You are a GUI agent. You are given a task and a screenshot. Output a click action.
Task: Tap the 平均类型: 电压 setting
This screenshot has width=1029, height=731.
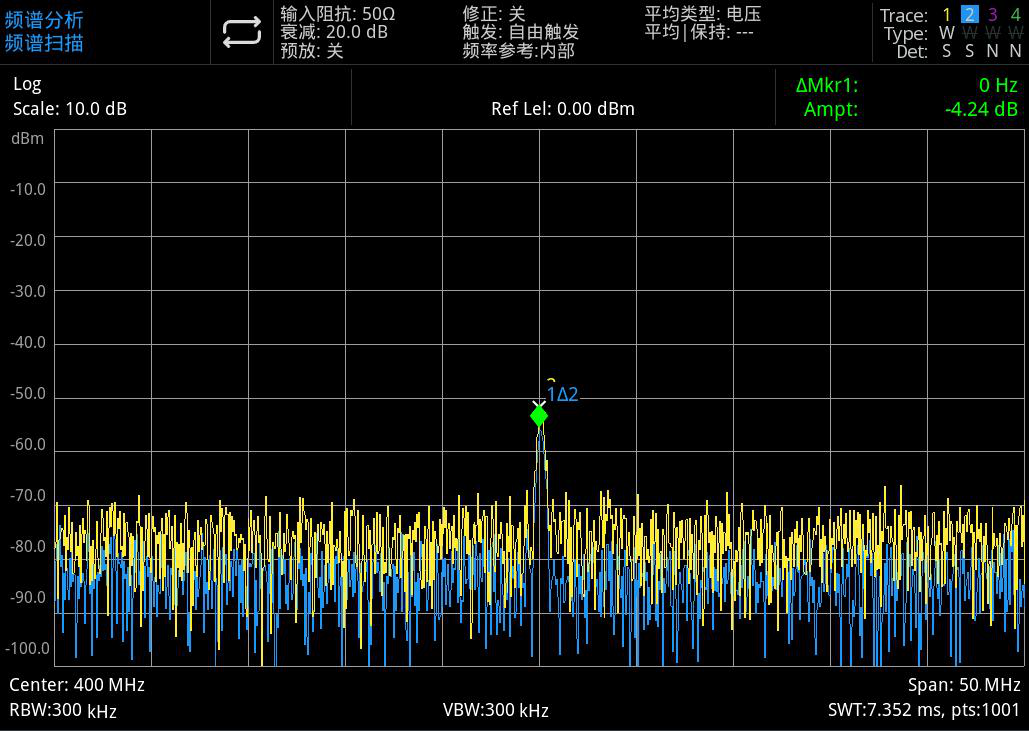point(702,14)
